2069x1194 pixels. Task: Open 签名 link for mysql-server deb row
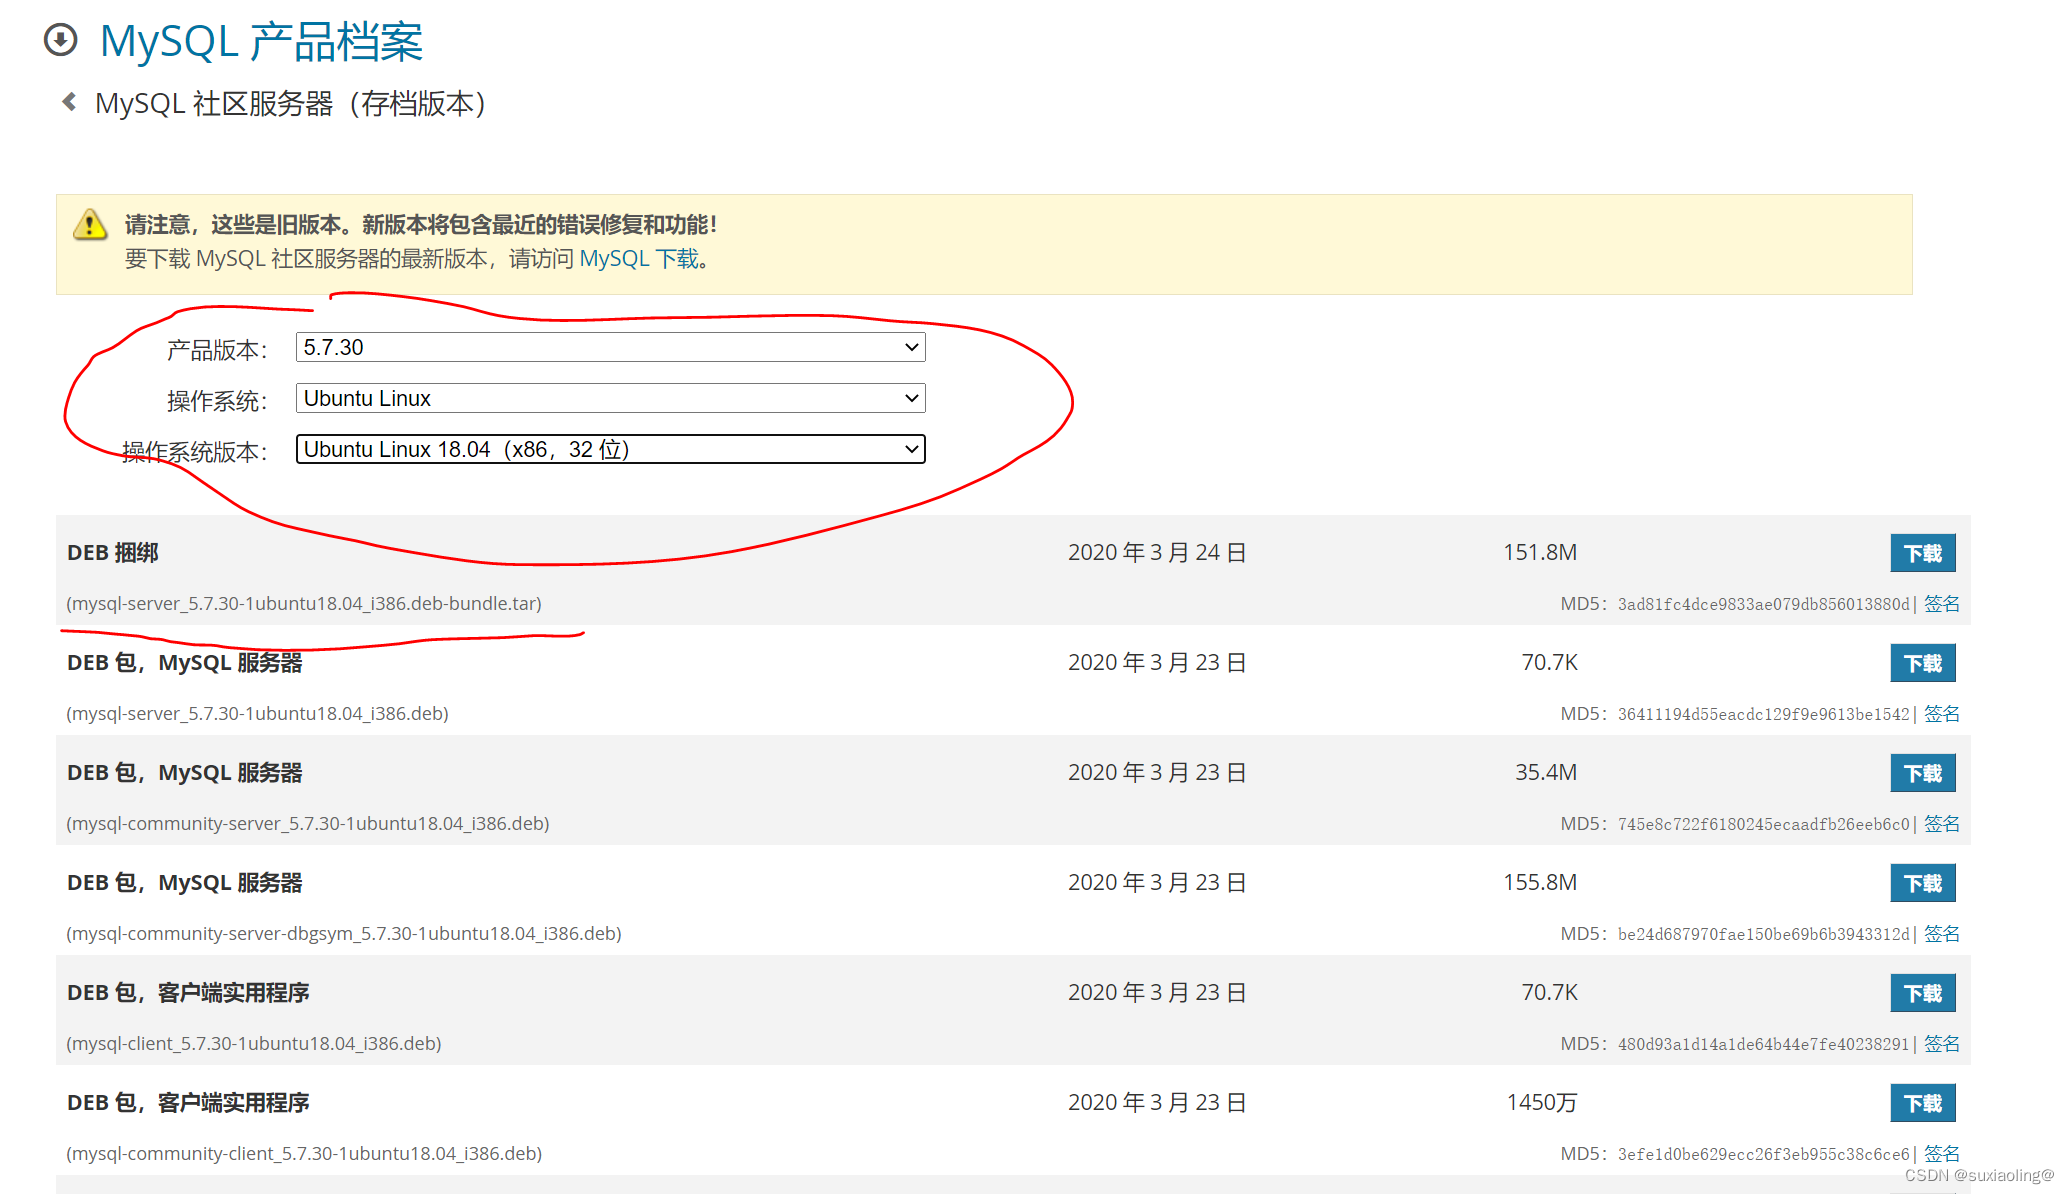click(1941, 714)
